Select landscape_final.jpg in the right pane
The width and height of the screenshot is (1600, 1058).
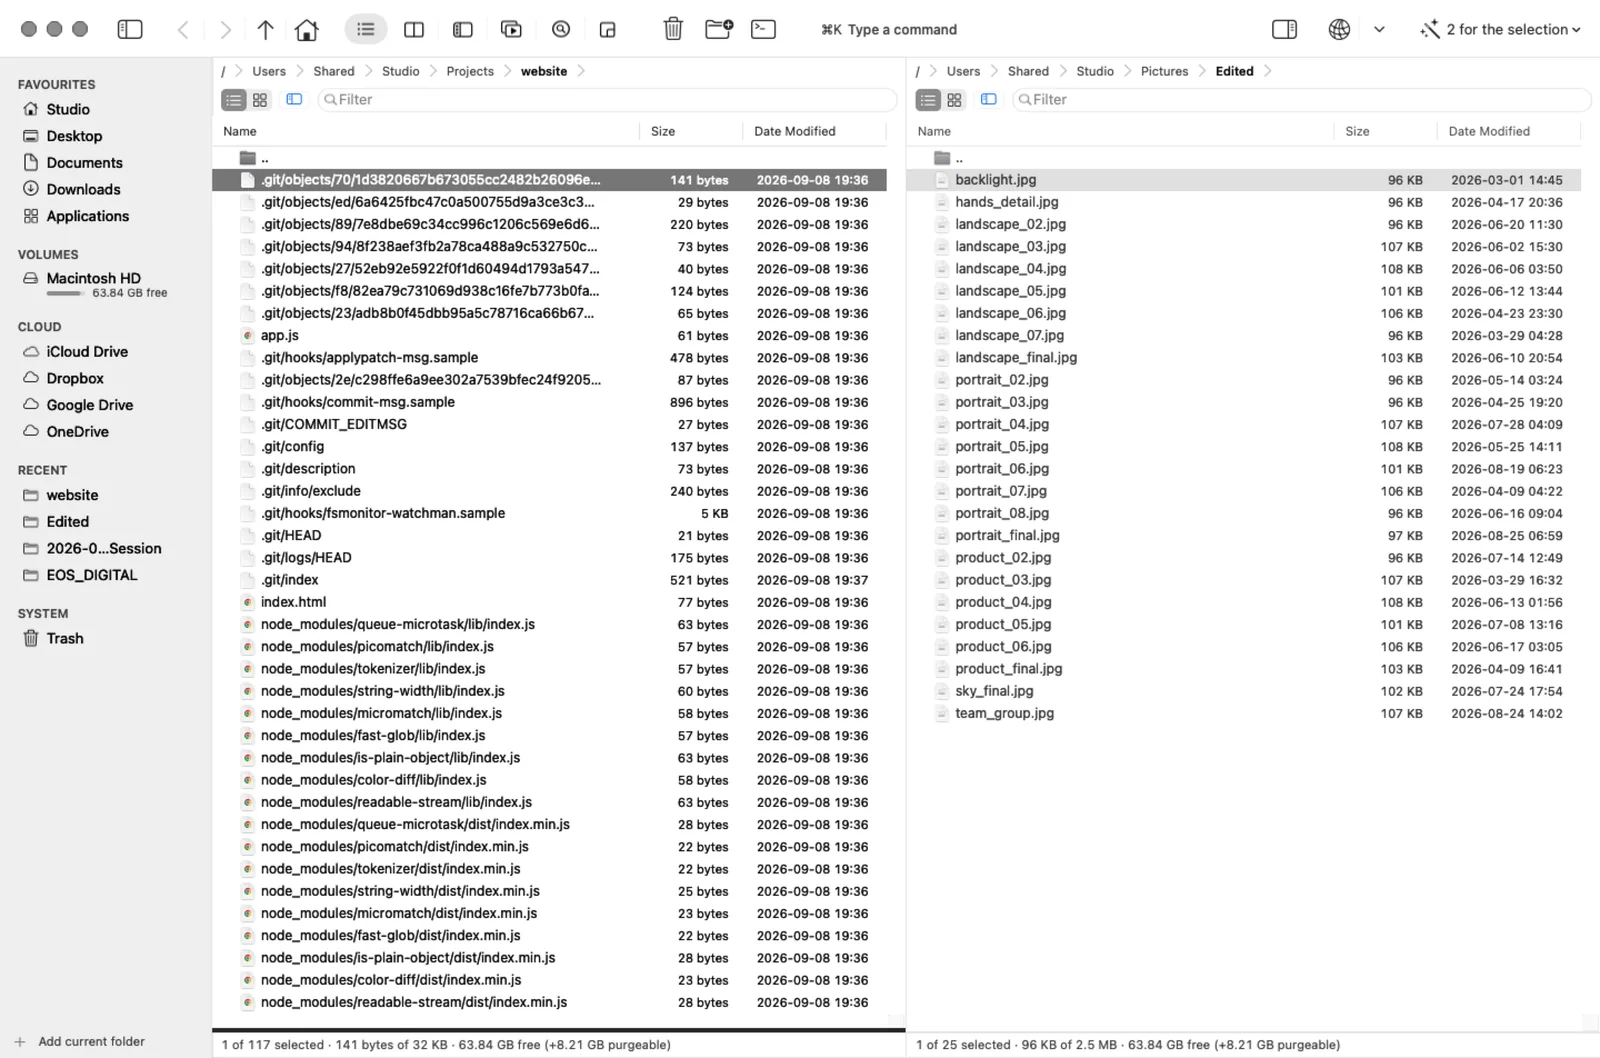[x=1244, y=358]
